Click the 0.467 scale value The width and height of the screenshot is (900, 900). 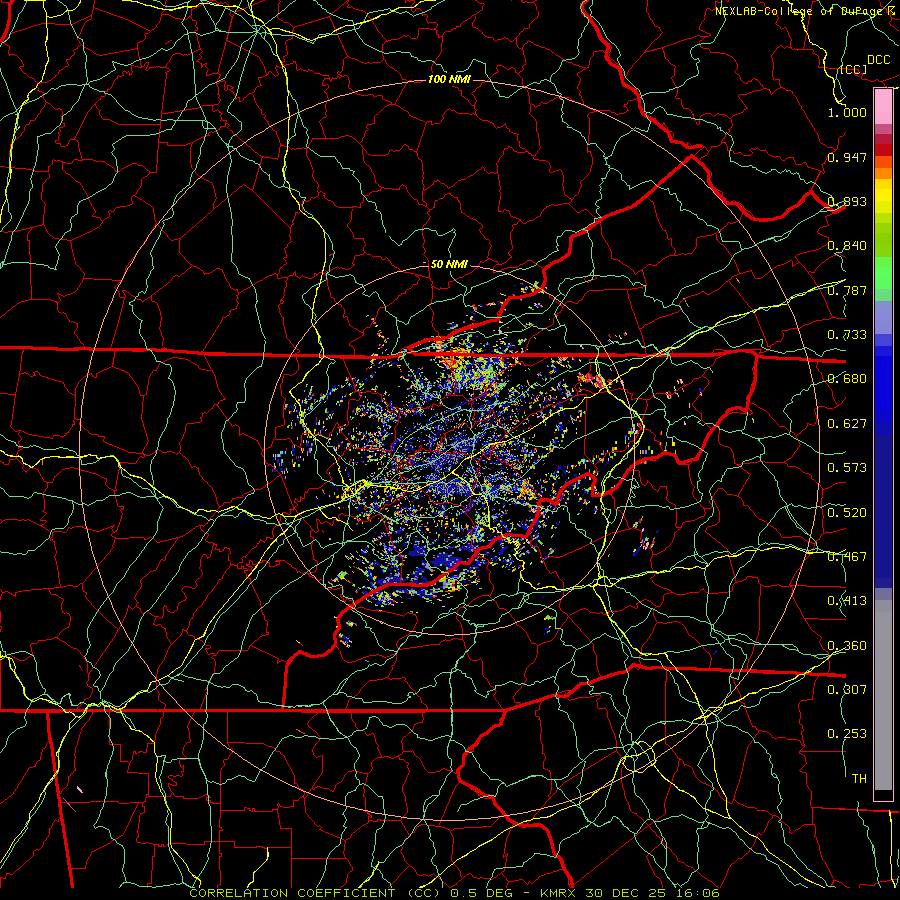click(x=847, y=557)
